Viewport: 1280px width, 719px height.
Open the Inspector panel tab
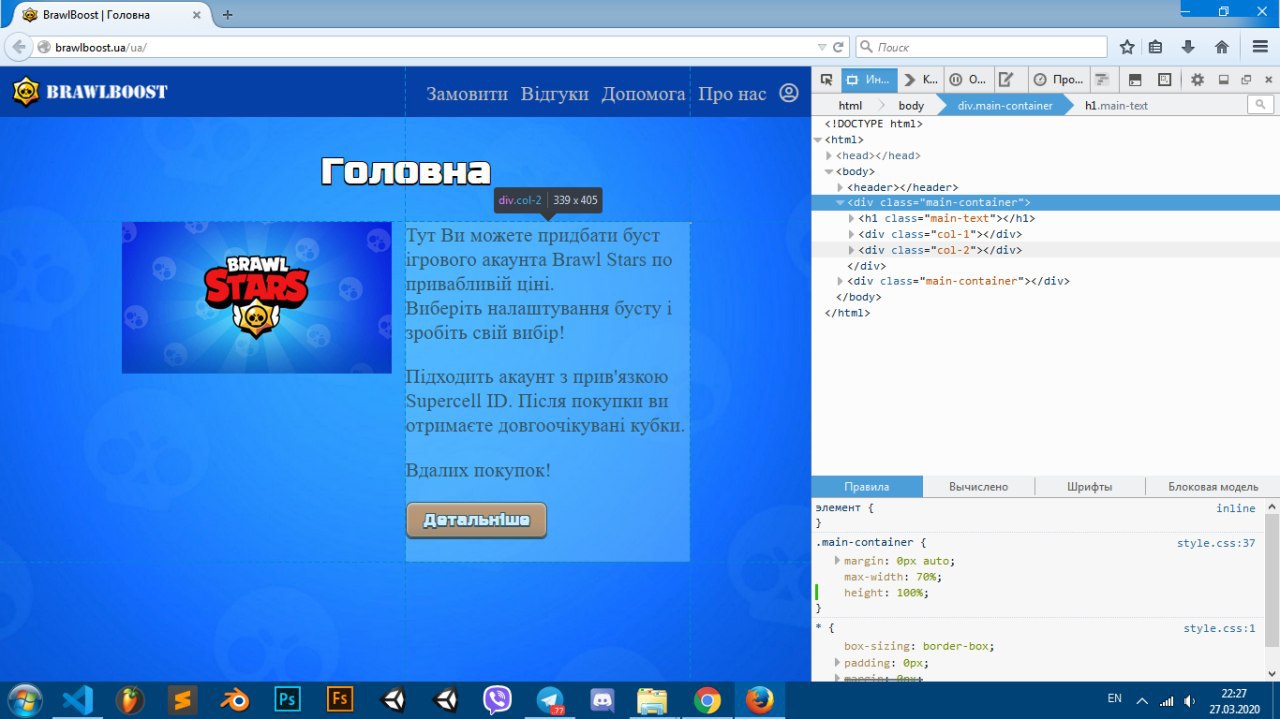tap(867, 80)
